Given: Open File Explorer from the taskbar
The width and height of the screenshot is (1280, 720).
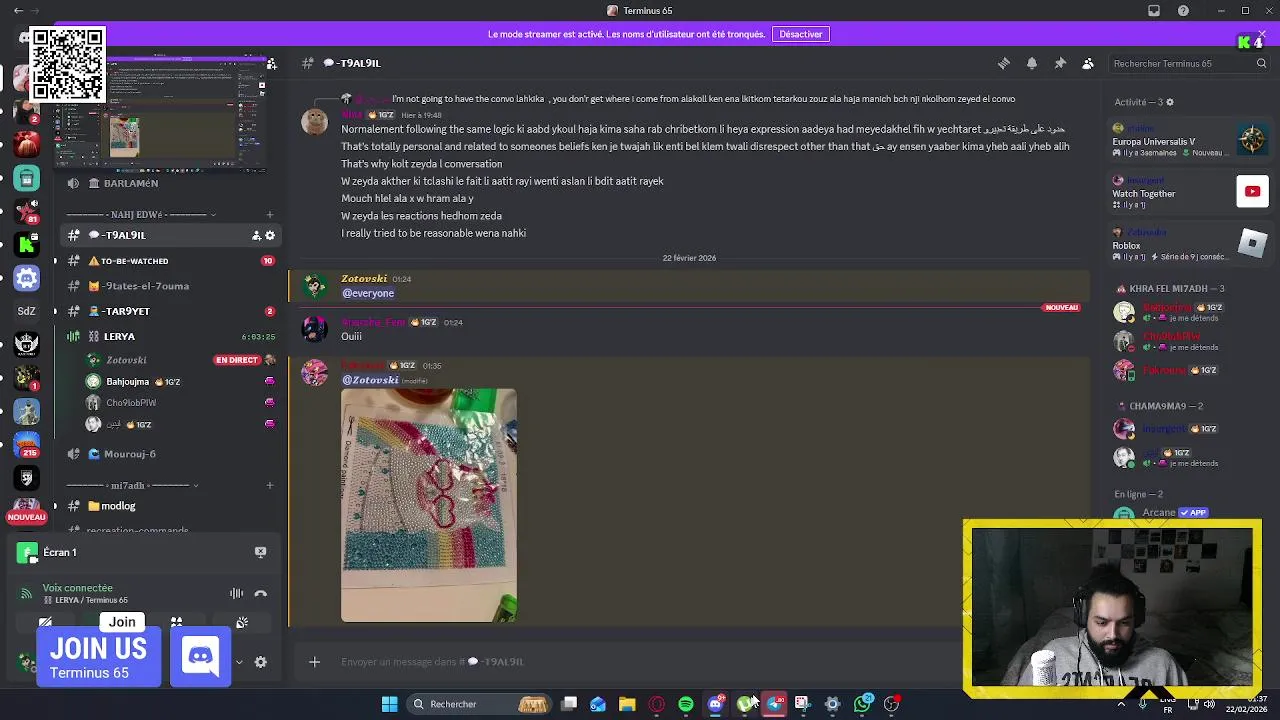Looking at the screenshot, I should [627, 704].
